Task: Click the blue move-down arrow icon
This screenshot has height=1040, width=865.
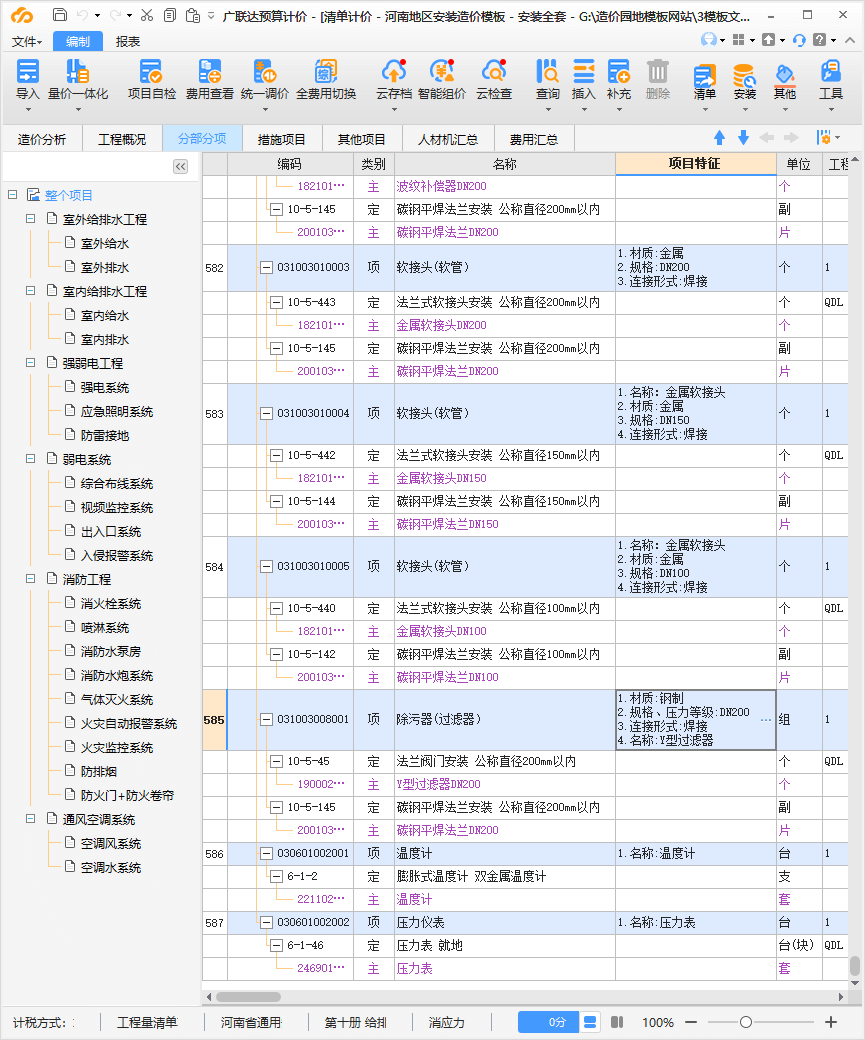Action: pos(743,138)
